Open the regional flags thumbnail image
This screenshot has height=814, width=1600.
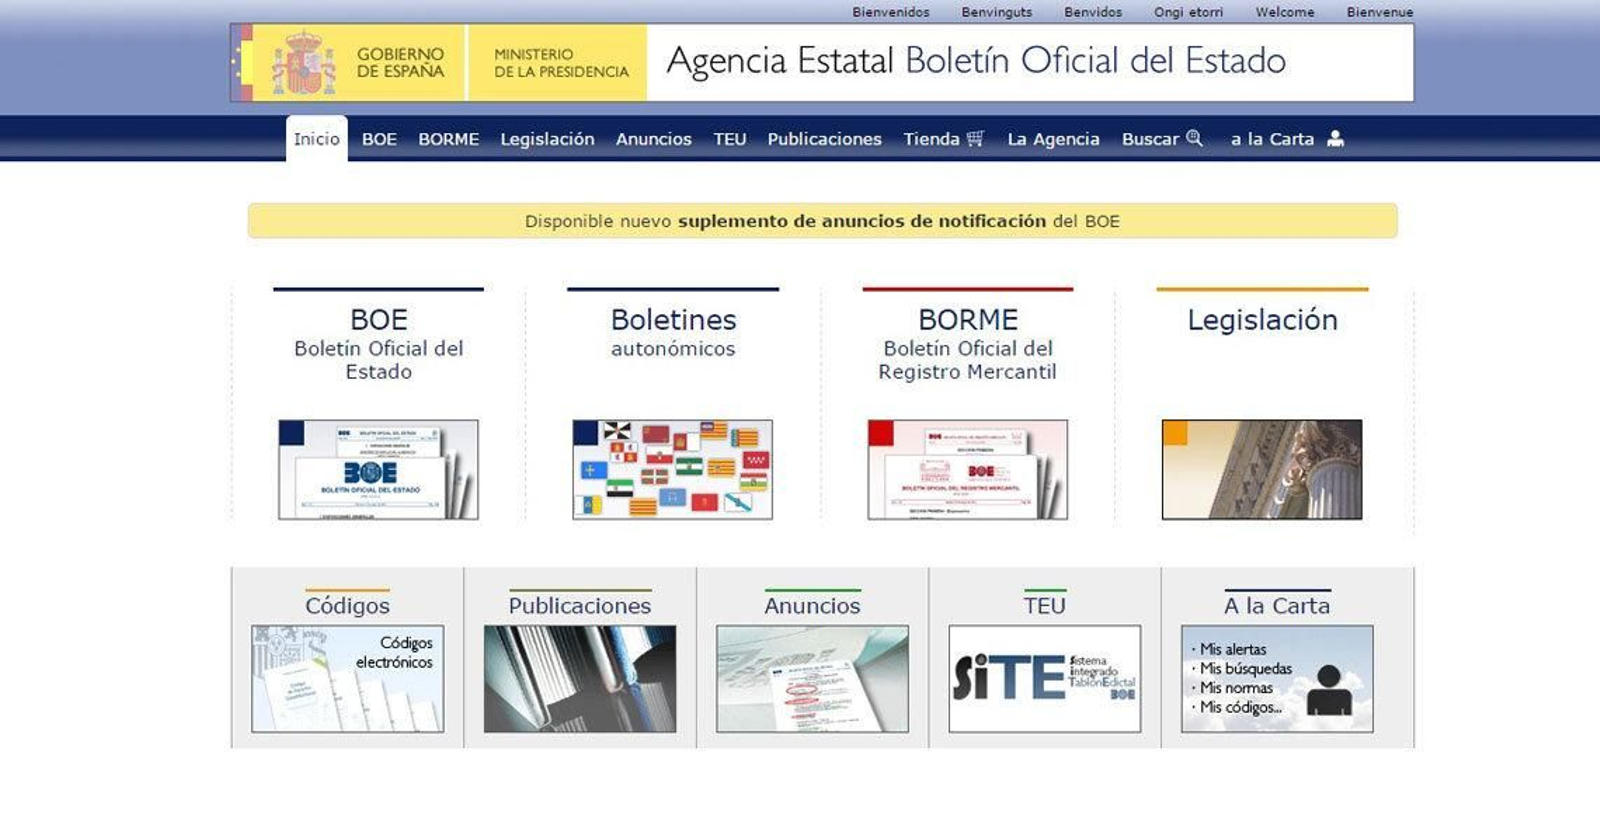pyautogui.click(x=673, y=469)
